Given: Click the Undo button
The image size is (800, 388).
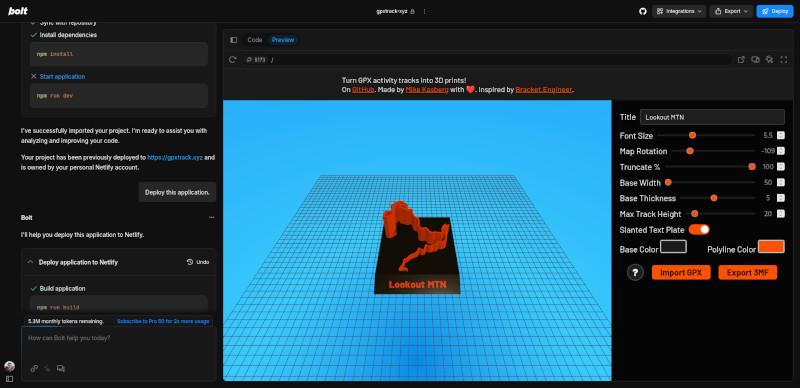Looking at the screenshot, I should [x=198, y=262].
